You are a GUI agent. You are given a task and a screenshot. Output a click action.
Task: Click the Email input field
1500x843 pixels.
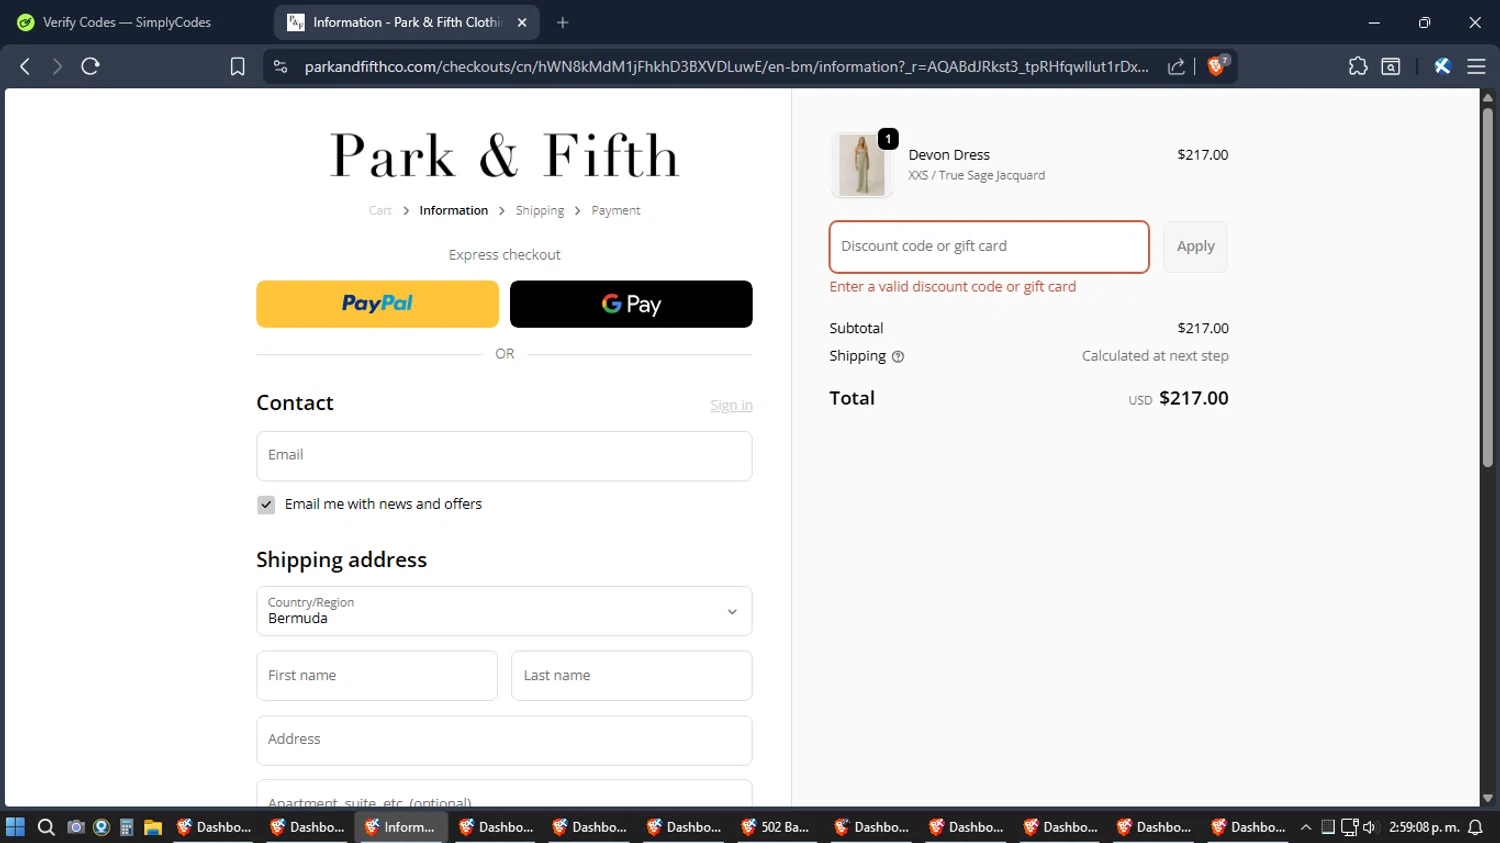504,456
